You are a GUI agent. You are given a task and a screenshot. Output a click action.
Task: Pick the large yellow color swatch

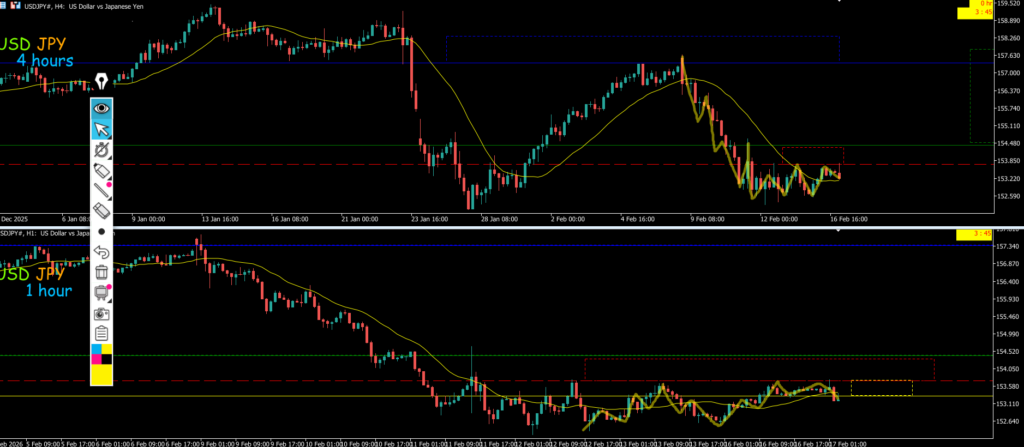[x=101, y=374]
